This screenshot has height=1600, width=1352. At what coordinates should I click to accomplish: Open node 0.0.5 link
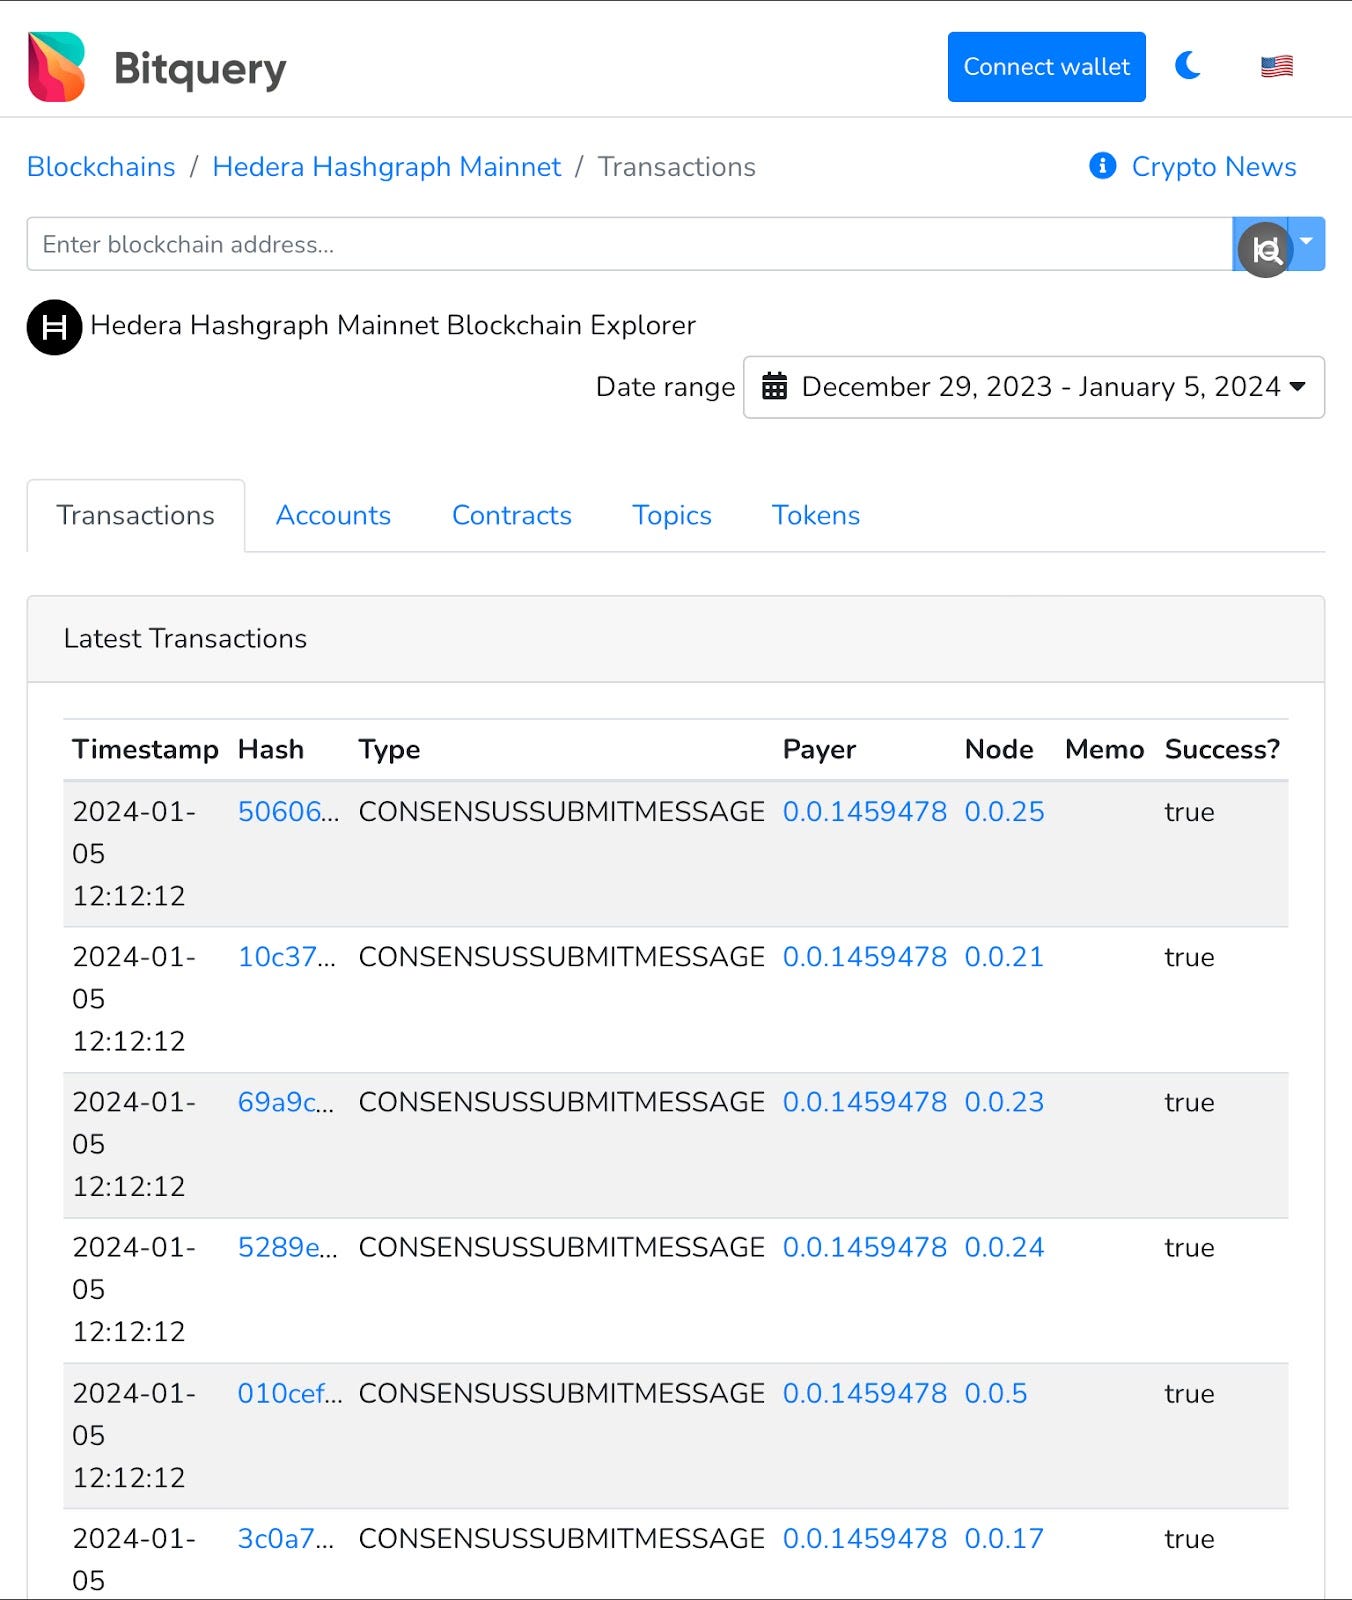click(995, 1393)
